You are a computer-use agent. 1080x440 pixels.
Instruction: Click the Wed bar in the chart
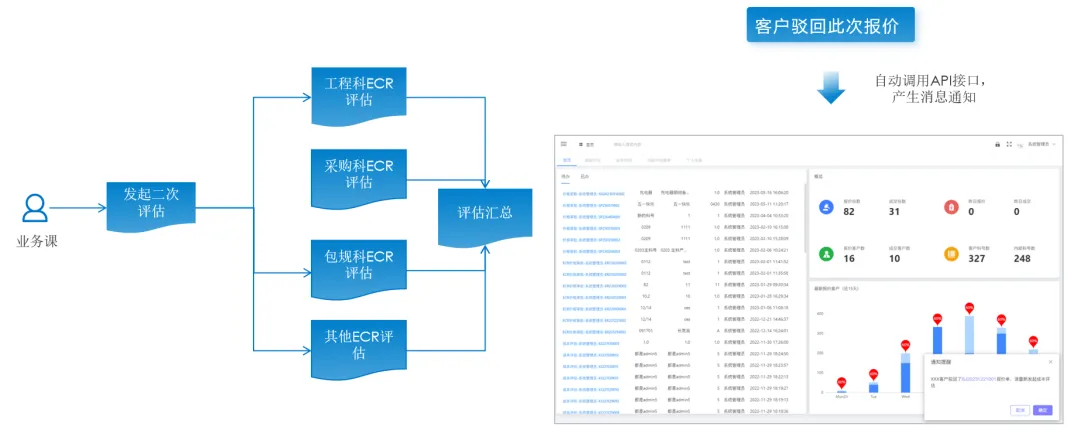tap(905, 373)
